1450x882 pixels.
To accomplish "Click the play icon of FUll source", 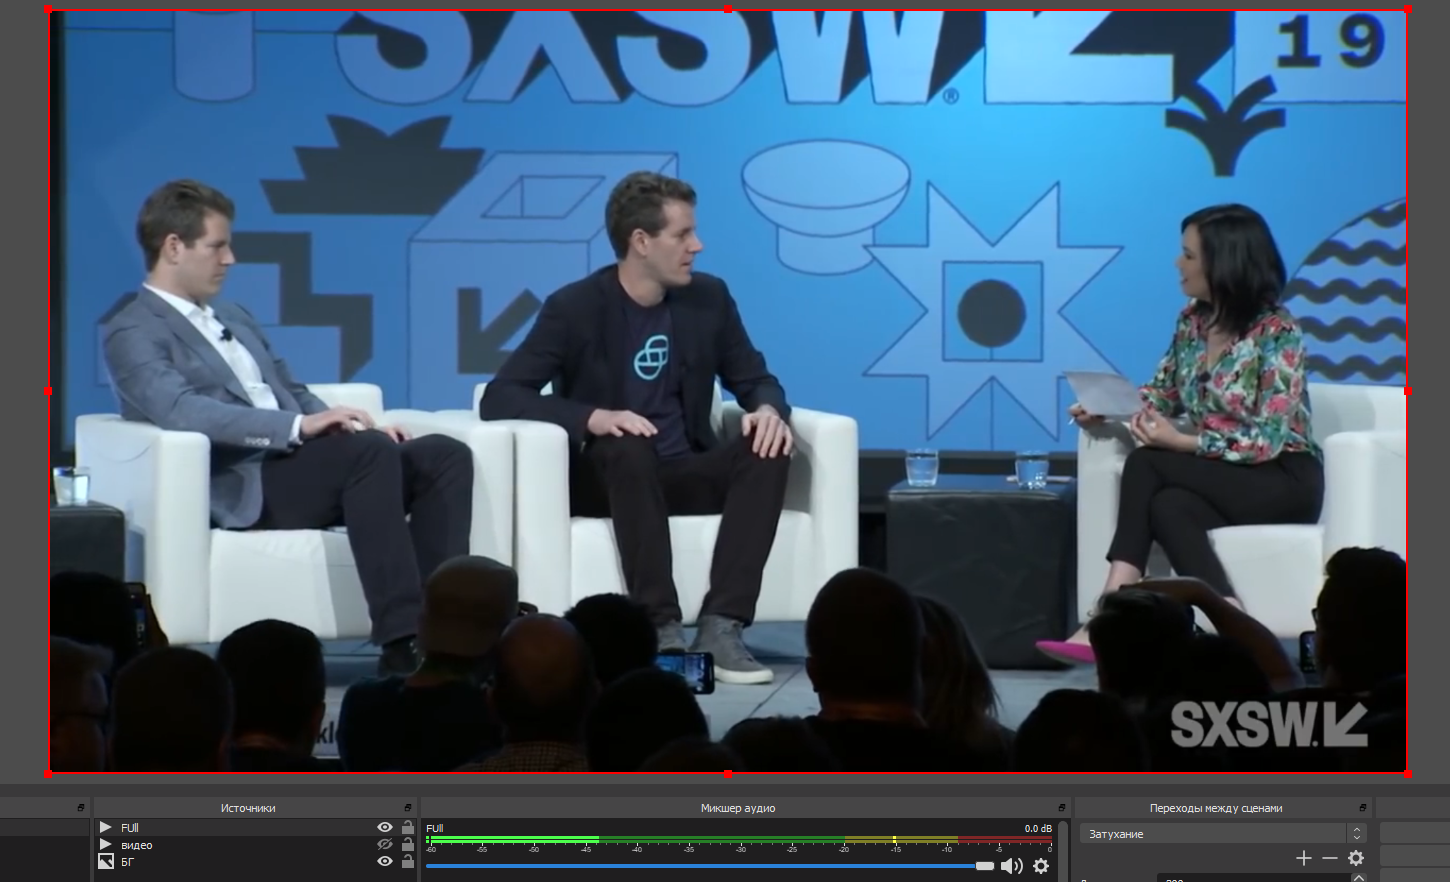I will tap(105, 827).
